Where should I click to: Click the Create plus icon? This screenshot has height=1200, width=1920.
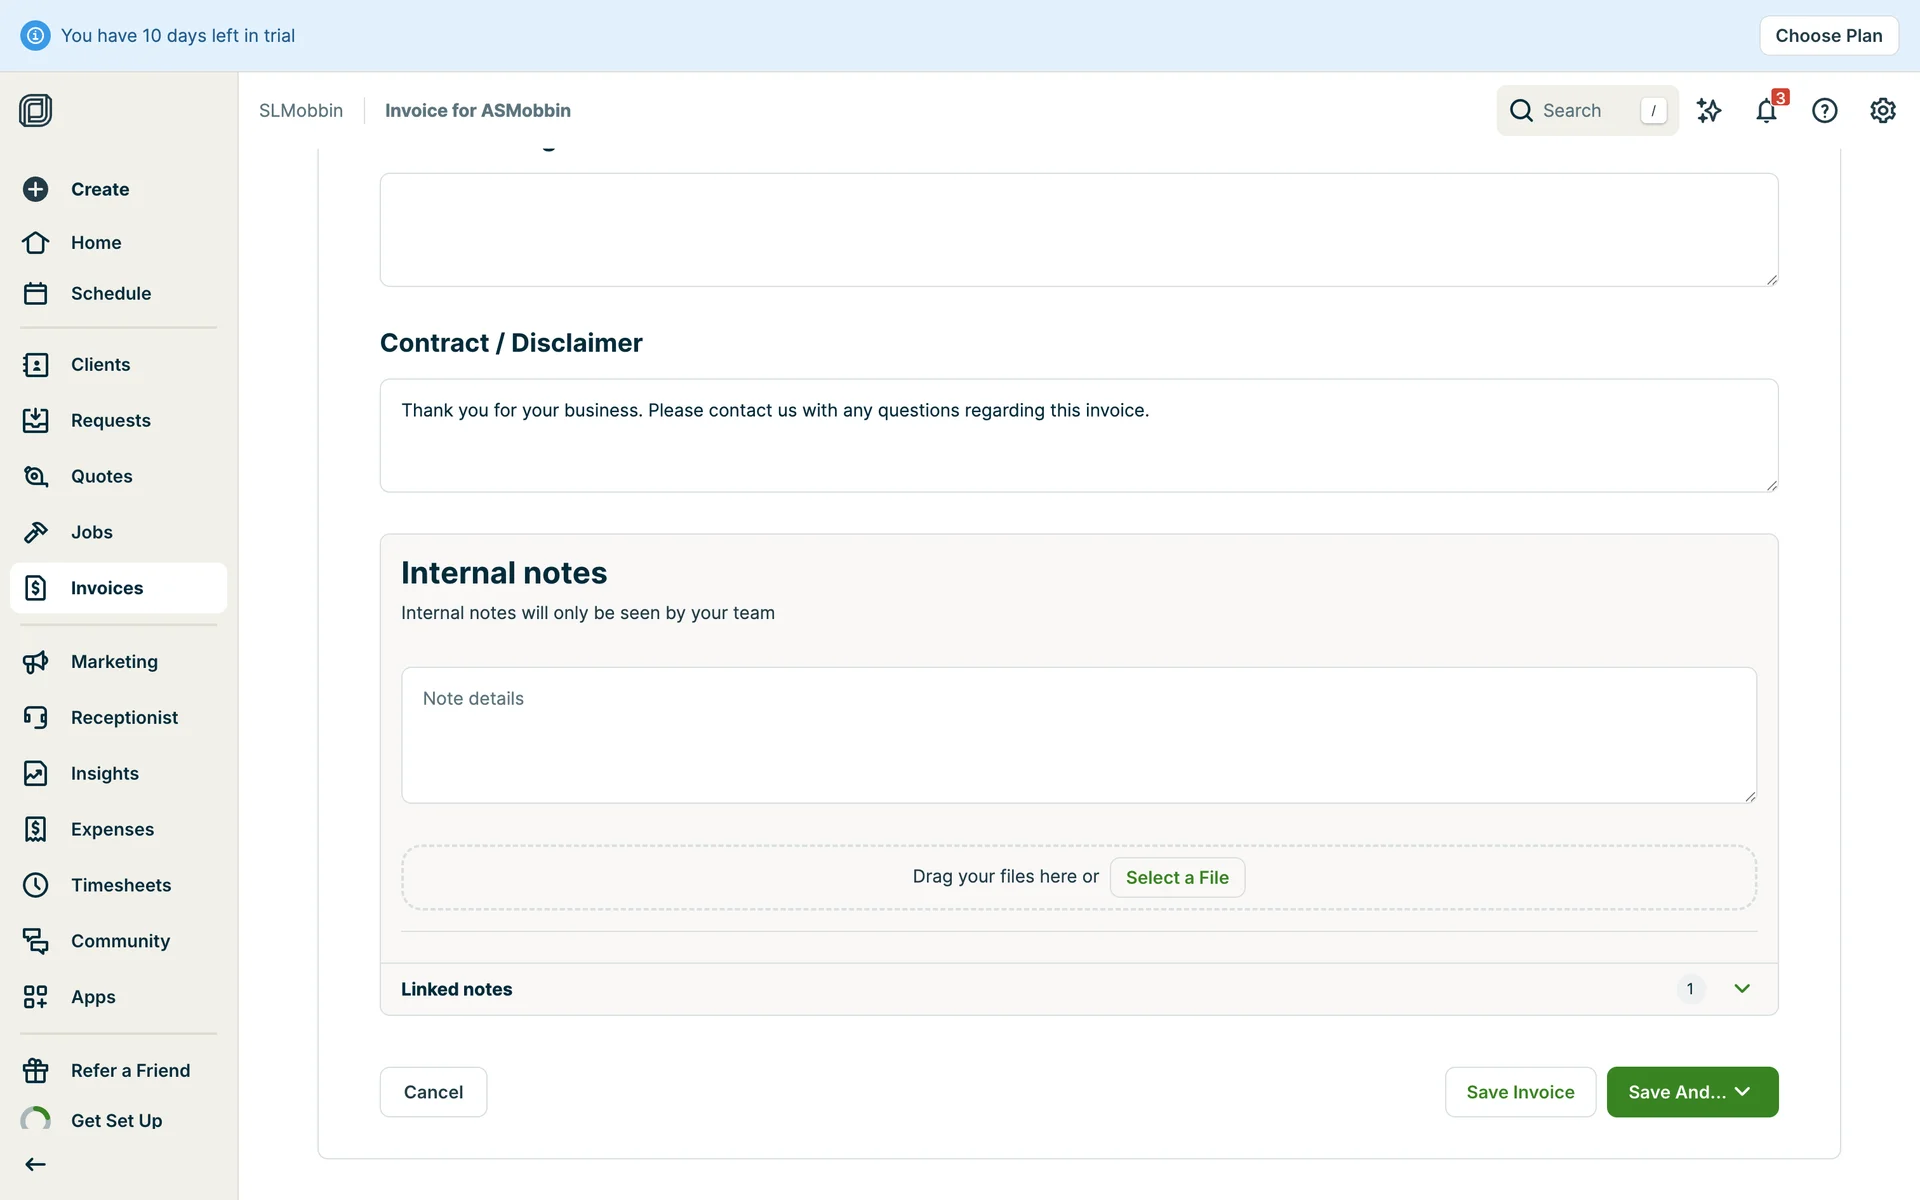coord(36,189)
